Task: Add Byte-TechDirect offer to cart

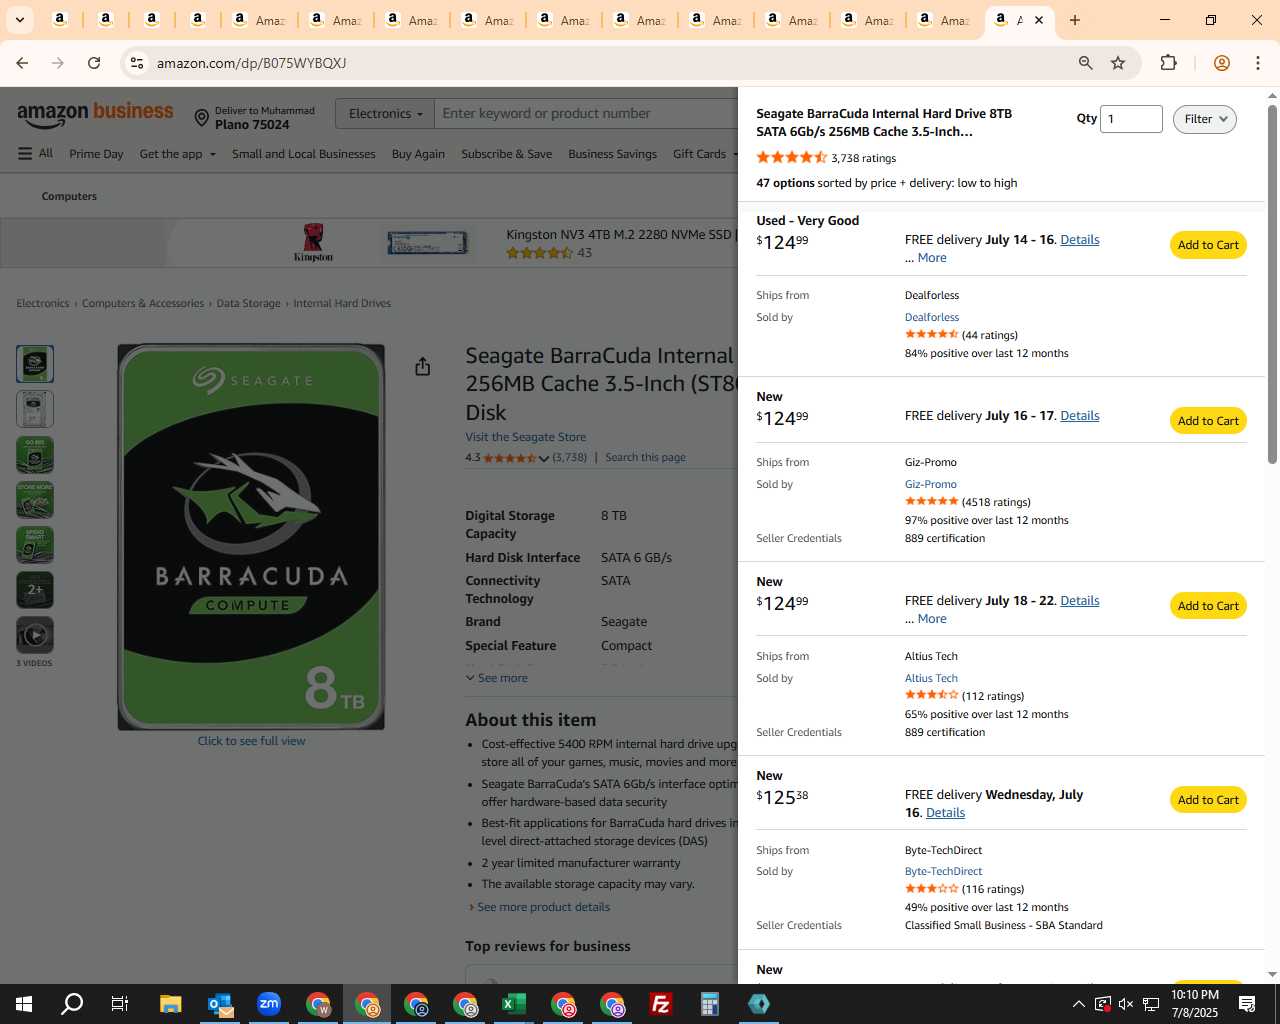Action: 1208,800
